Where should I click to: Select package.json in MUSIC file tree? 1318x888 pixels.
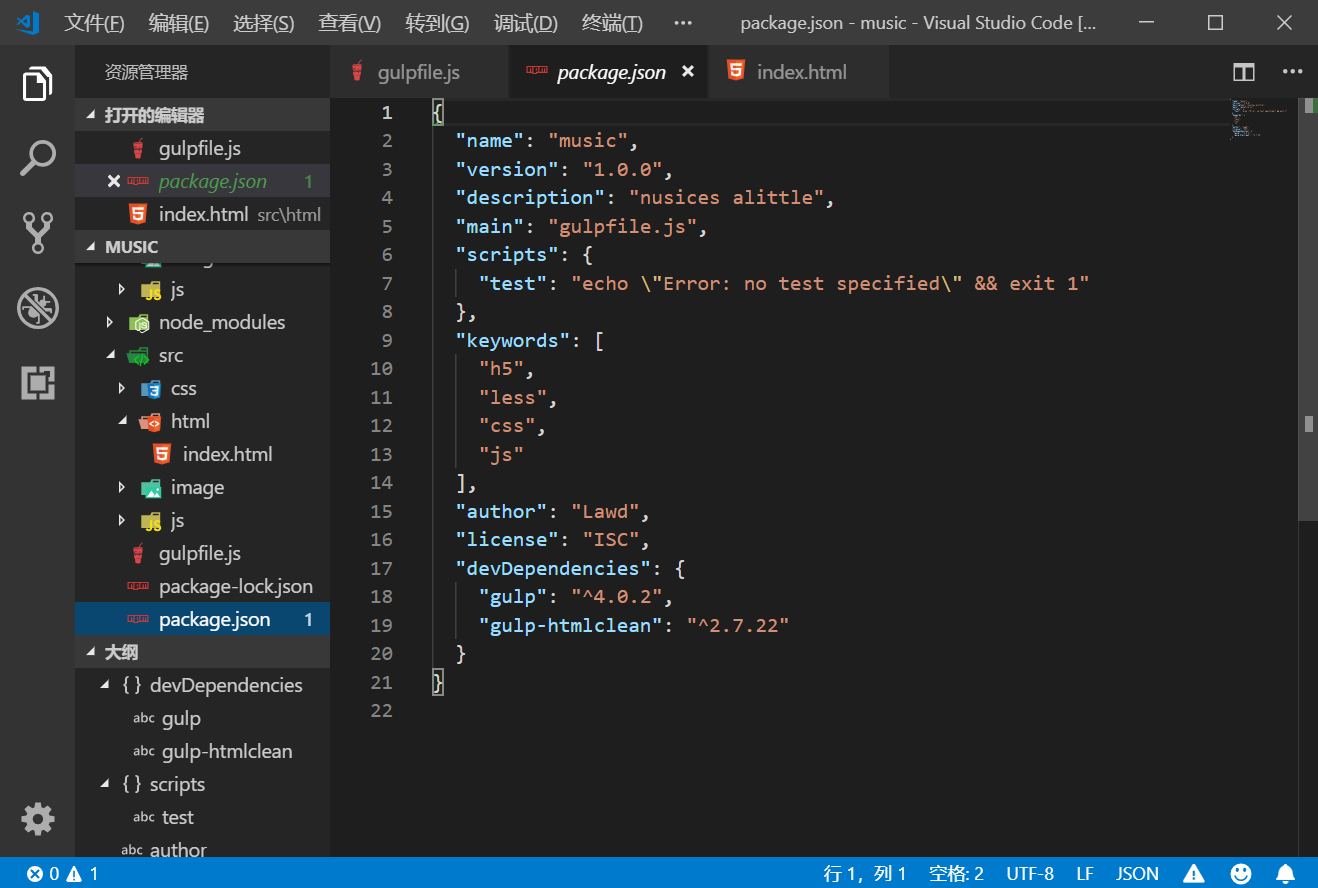click(203, 619)
